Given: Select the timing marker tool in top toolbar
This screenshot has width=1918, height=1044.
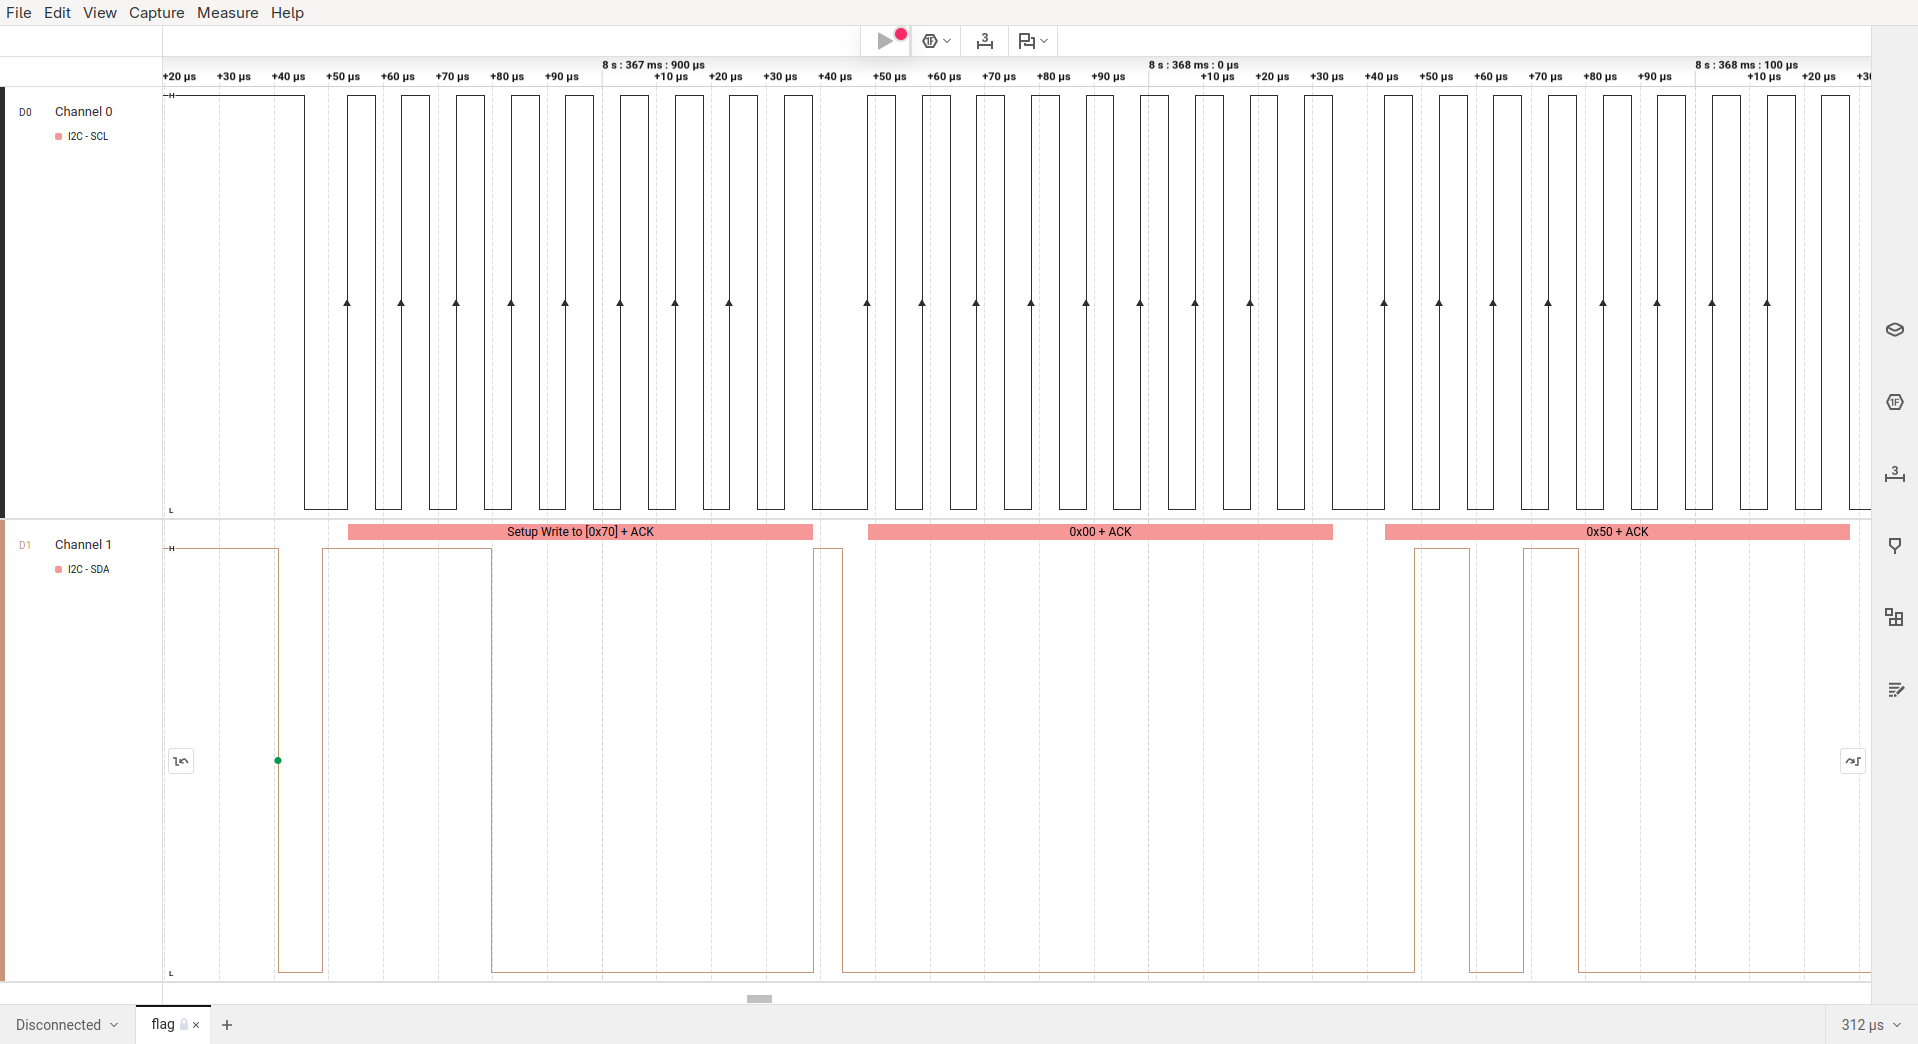Looking at the screenshot, I should (985, 41).
